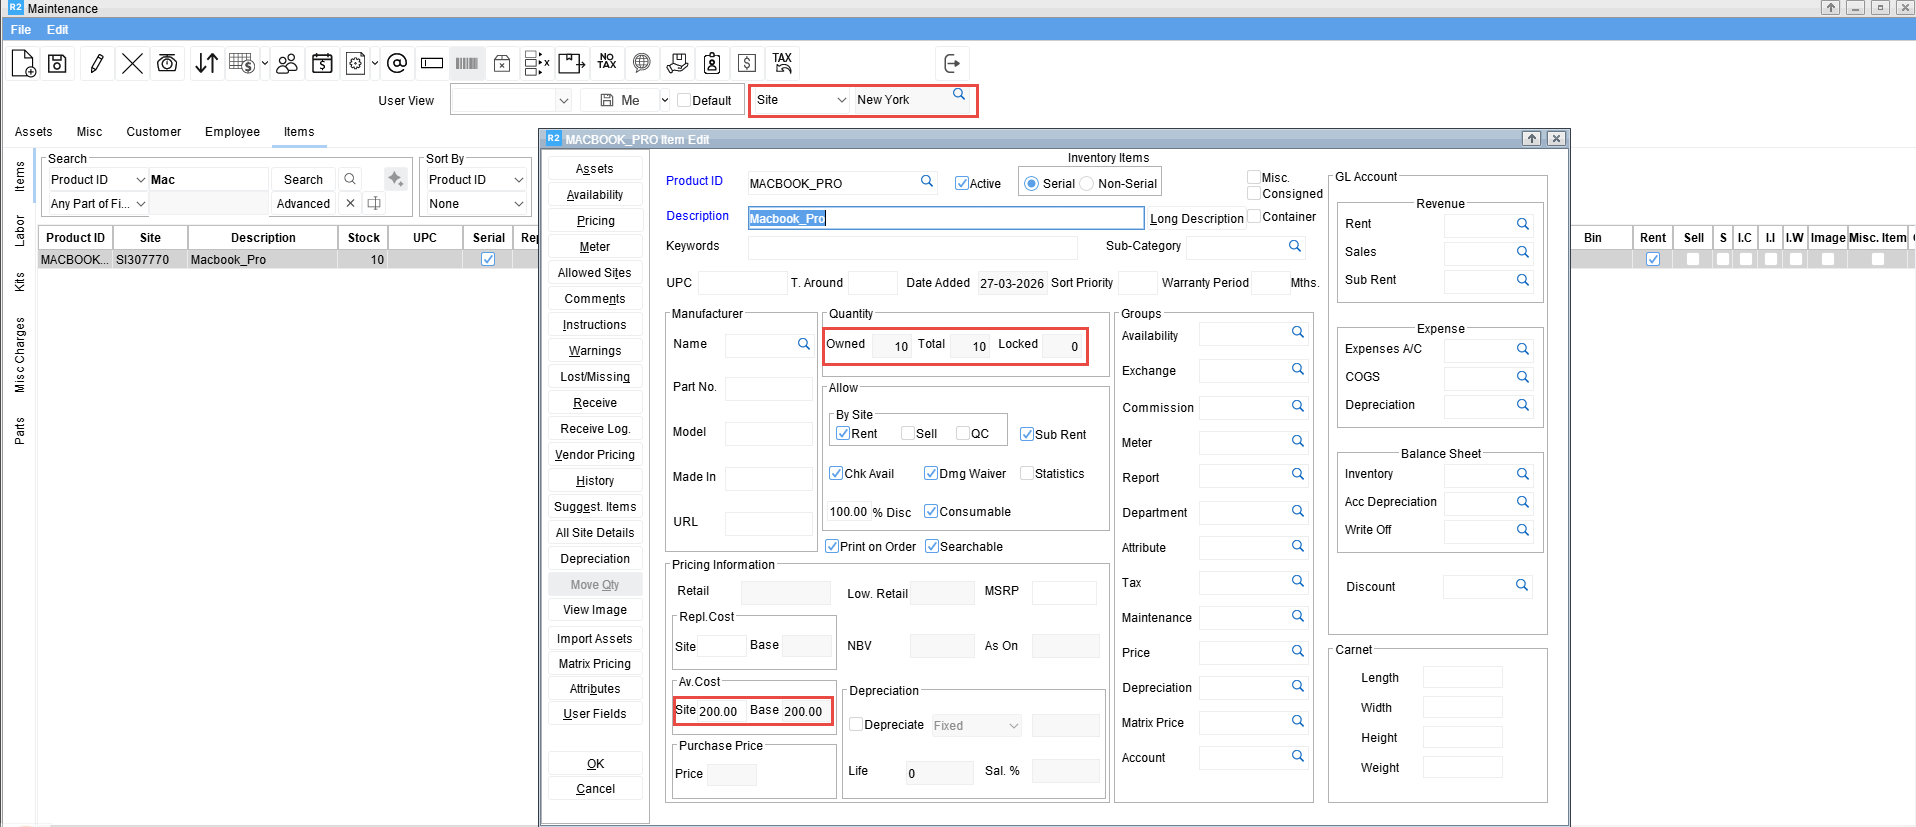Click the save disk icon in toolbar
1916x827 pixels.
point(58,64)
